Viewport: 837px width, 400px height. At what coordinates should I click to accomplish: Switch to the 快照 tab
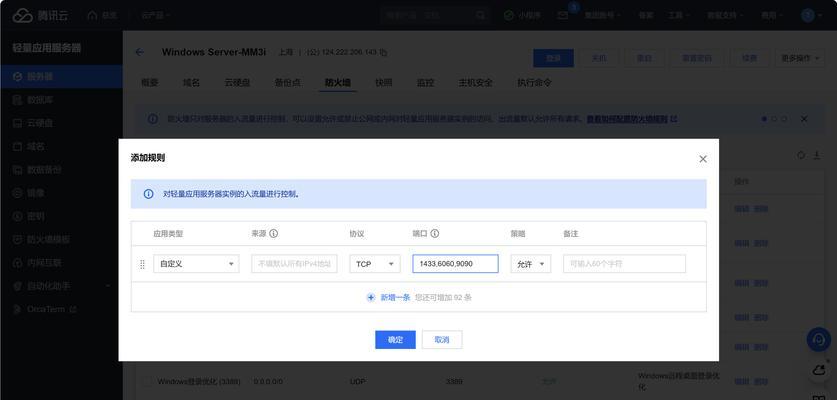383,83
